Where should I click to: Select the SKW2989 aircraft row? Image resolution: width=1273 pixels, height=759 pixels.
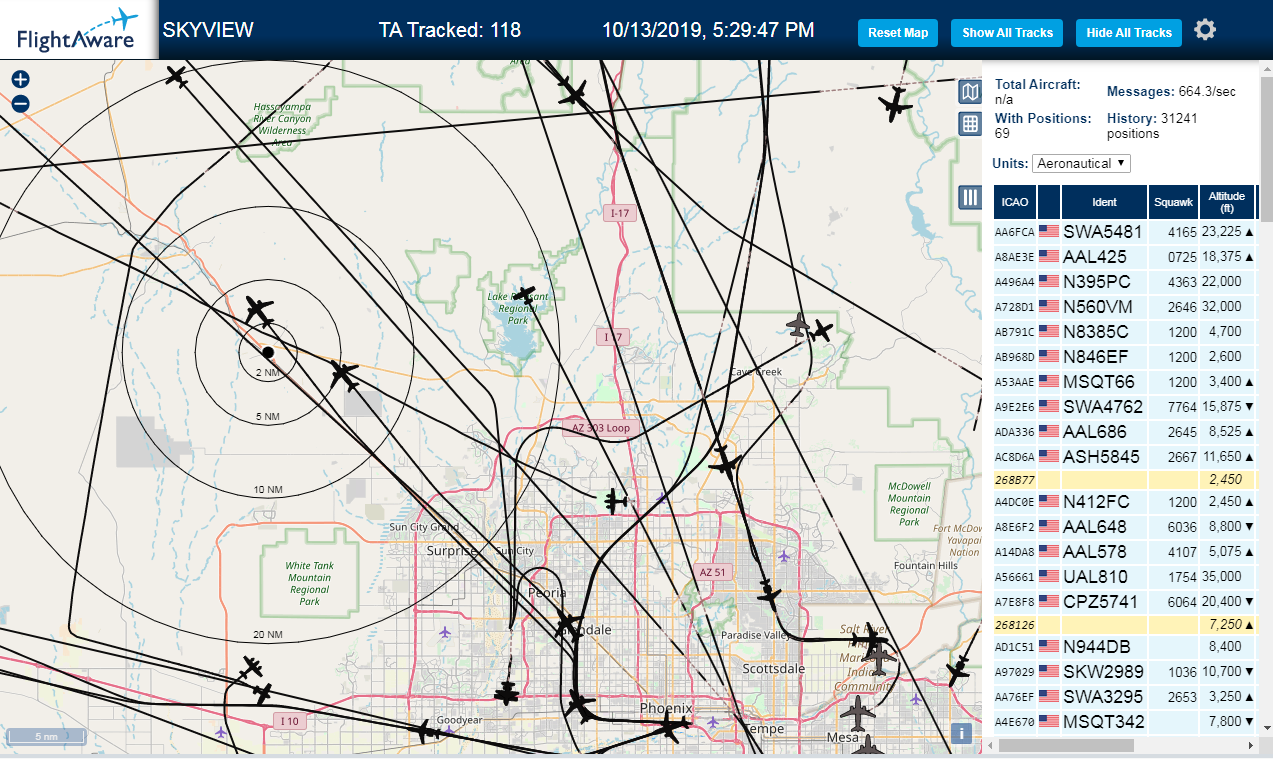[x=1125, y=671]
